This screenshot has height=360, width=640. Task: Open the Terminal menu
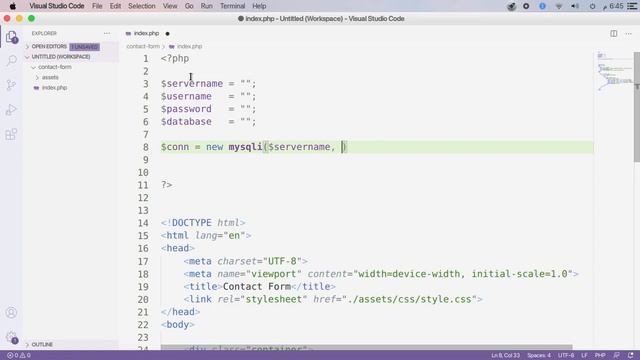(x=232, y=6)
